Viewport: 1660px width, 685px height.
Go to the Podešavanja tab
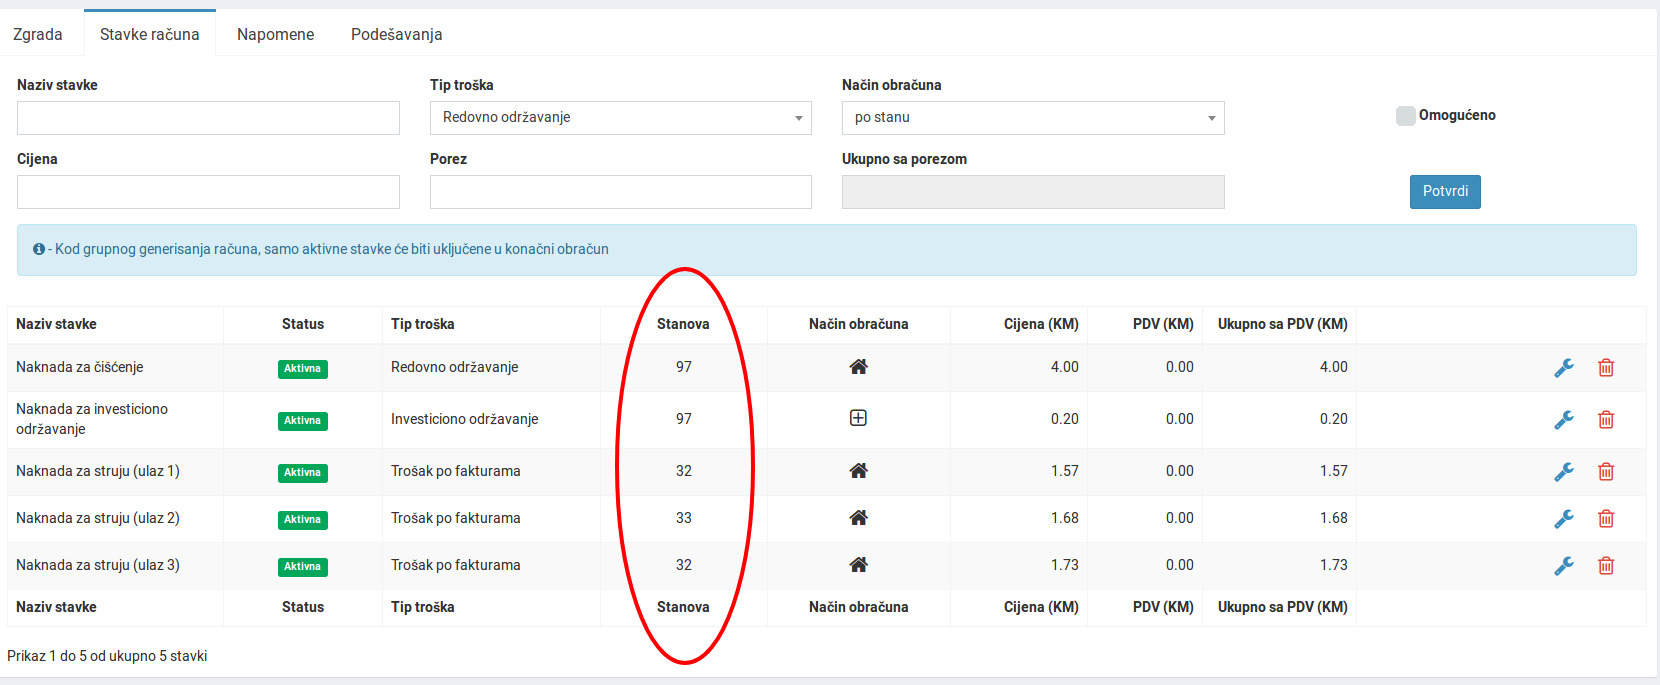396,34
